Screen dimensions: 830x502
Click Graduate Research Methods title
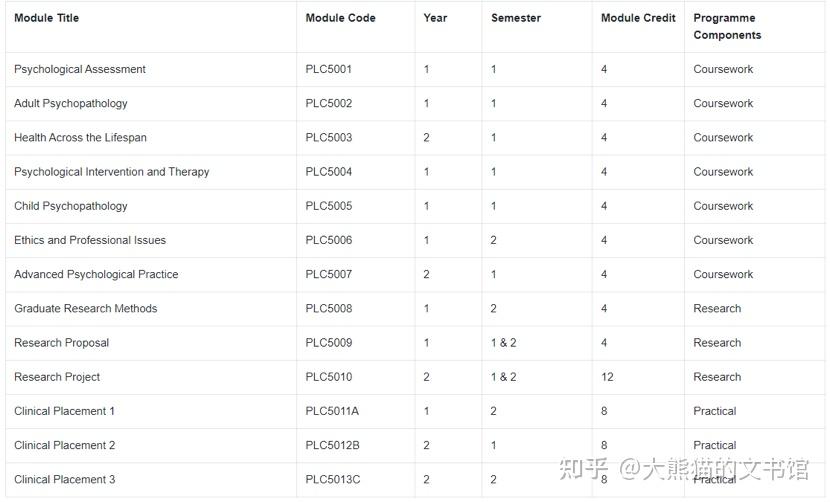pos(86,309)
